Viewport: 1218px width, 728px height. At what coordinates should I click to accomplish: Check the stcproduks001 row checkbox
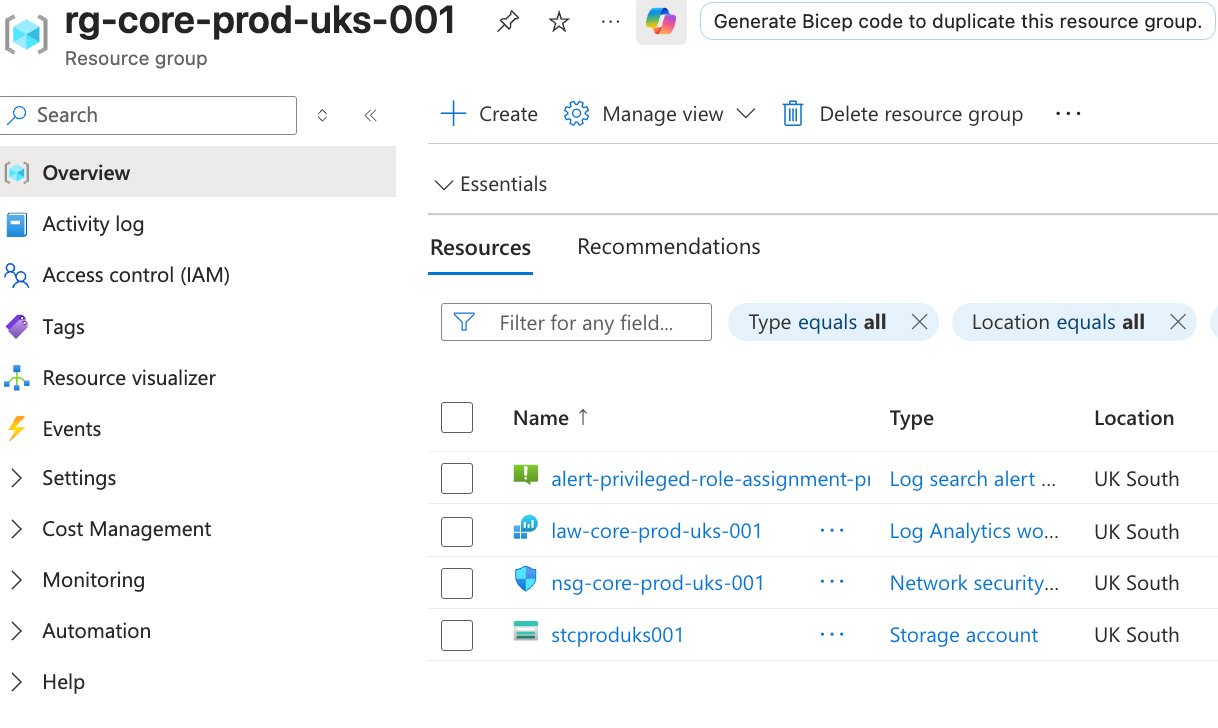pos(457,635)
